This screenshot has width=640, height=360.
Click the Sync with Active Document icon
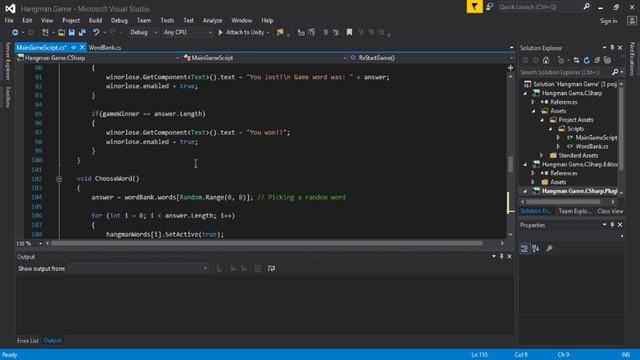tap(576, 60)
